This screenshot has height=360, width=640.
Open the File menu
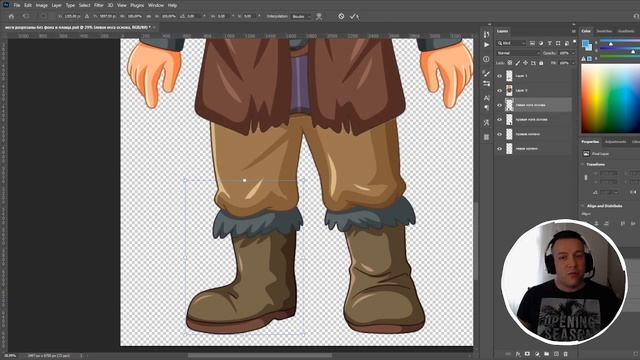pos(17,5)
